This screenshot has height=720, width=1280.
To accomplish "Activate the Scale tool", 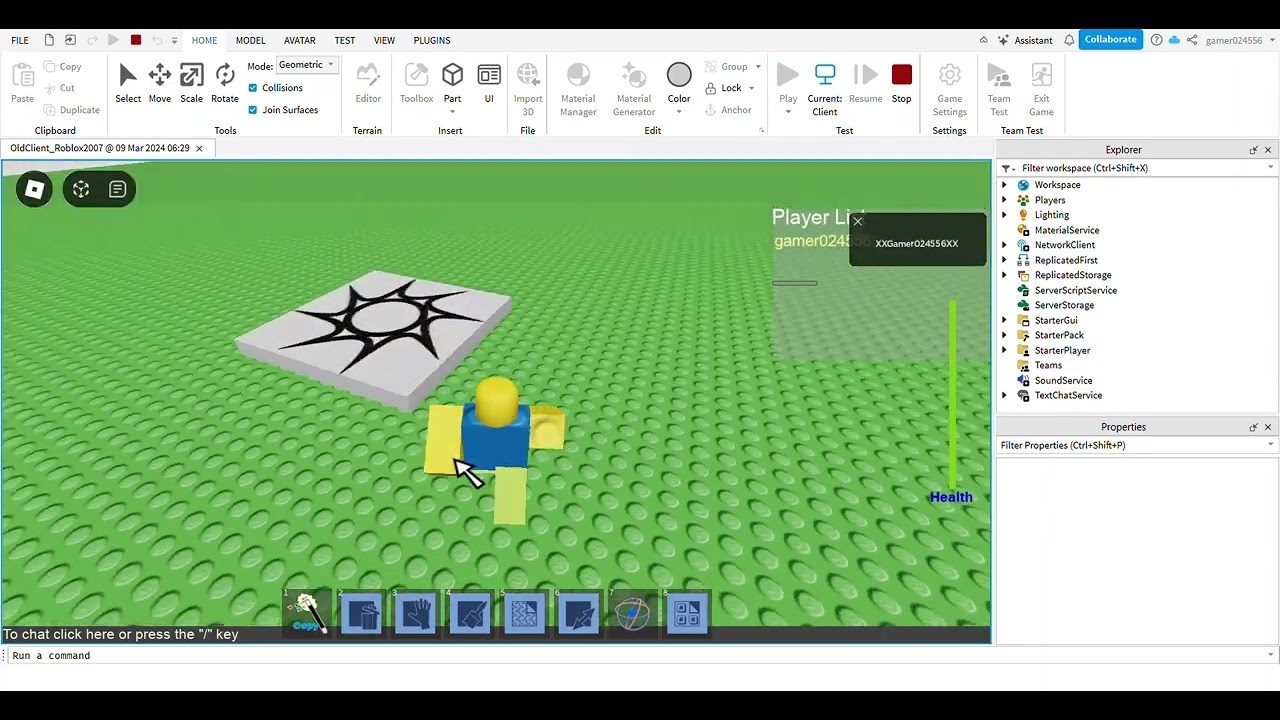I will [x=192, y=83].
